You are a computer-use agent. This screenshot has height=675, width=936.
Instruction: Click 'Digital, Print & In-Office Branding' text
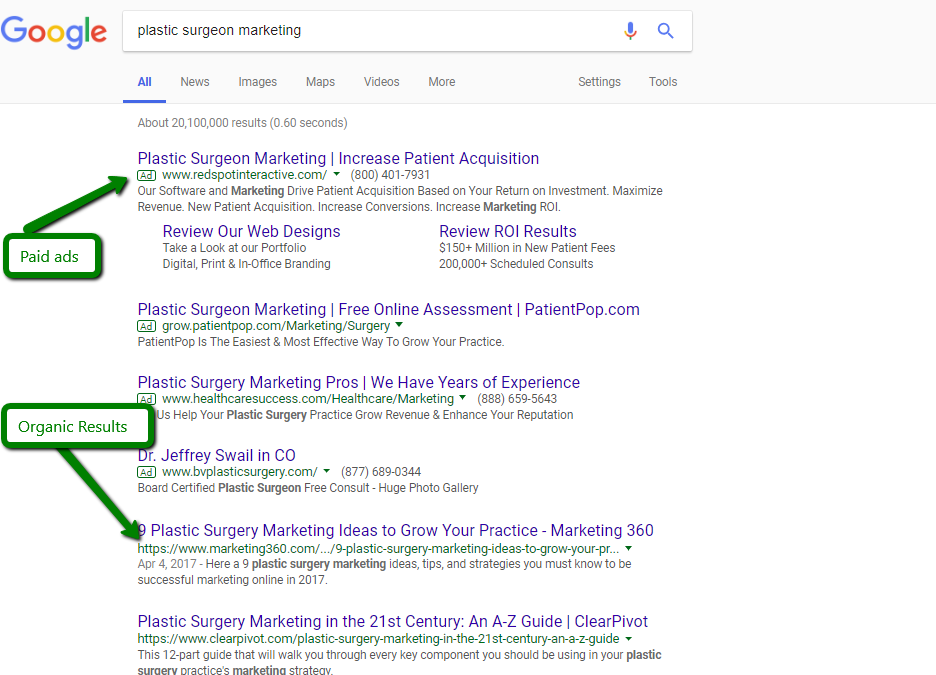247,264
